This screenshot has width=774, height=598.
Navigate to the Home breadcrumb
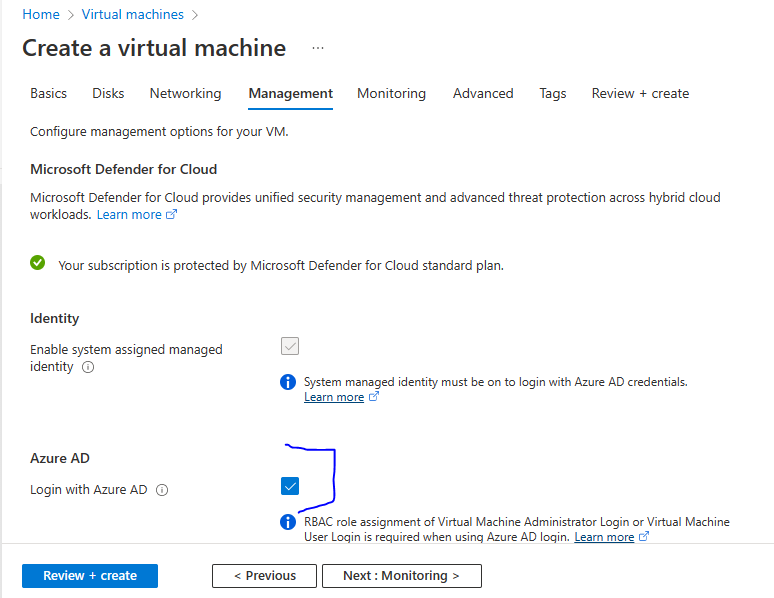41,14
